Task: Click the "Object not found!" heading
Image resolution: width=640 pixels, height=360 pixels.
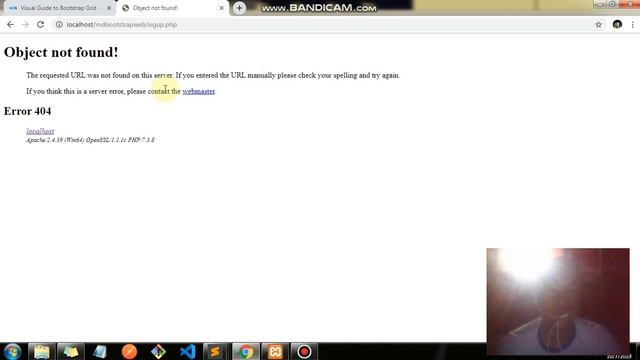Action: point(61,52)
